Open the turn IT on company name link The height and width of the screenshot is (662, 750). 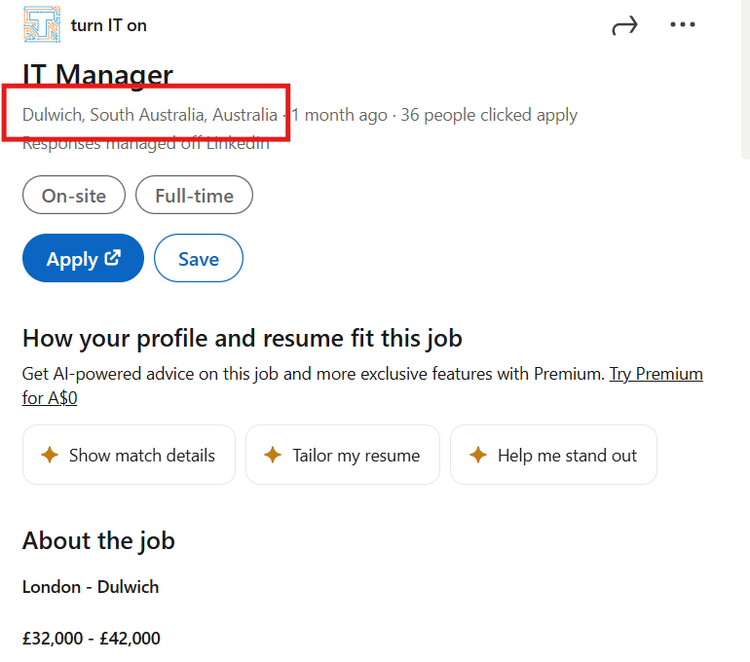[x=109, y=25]
